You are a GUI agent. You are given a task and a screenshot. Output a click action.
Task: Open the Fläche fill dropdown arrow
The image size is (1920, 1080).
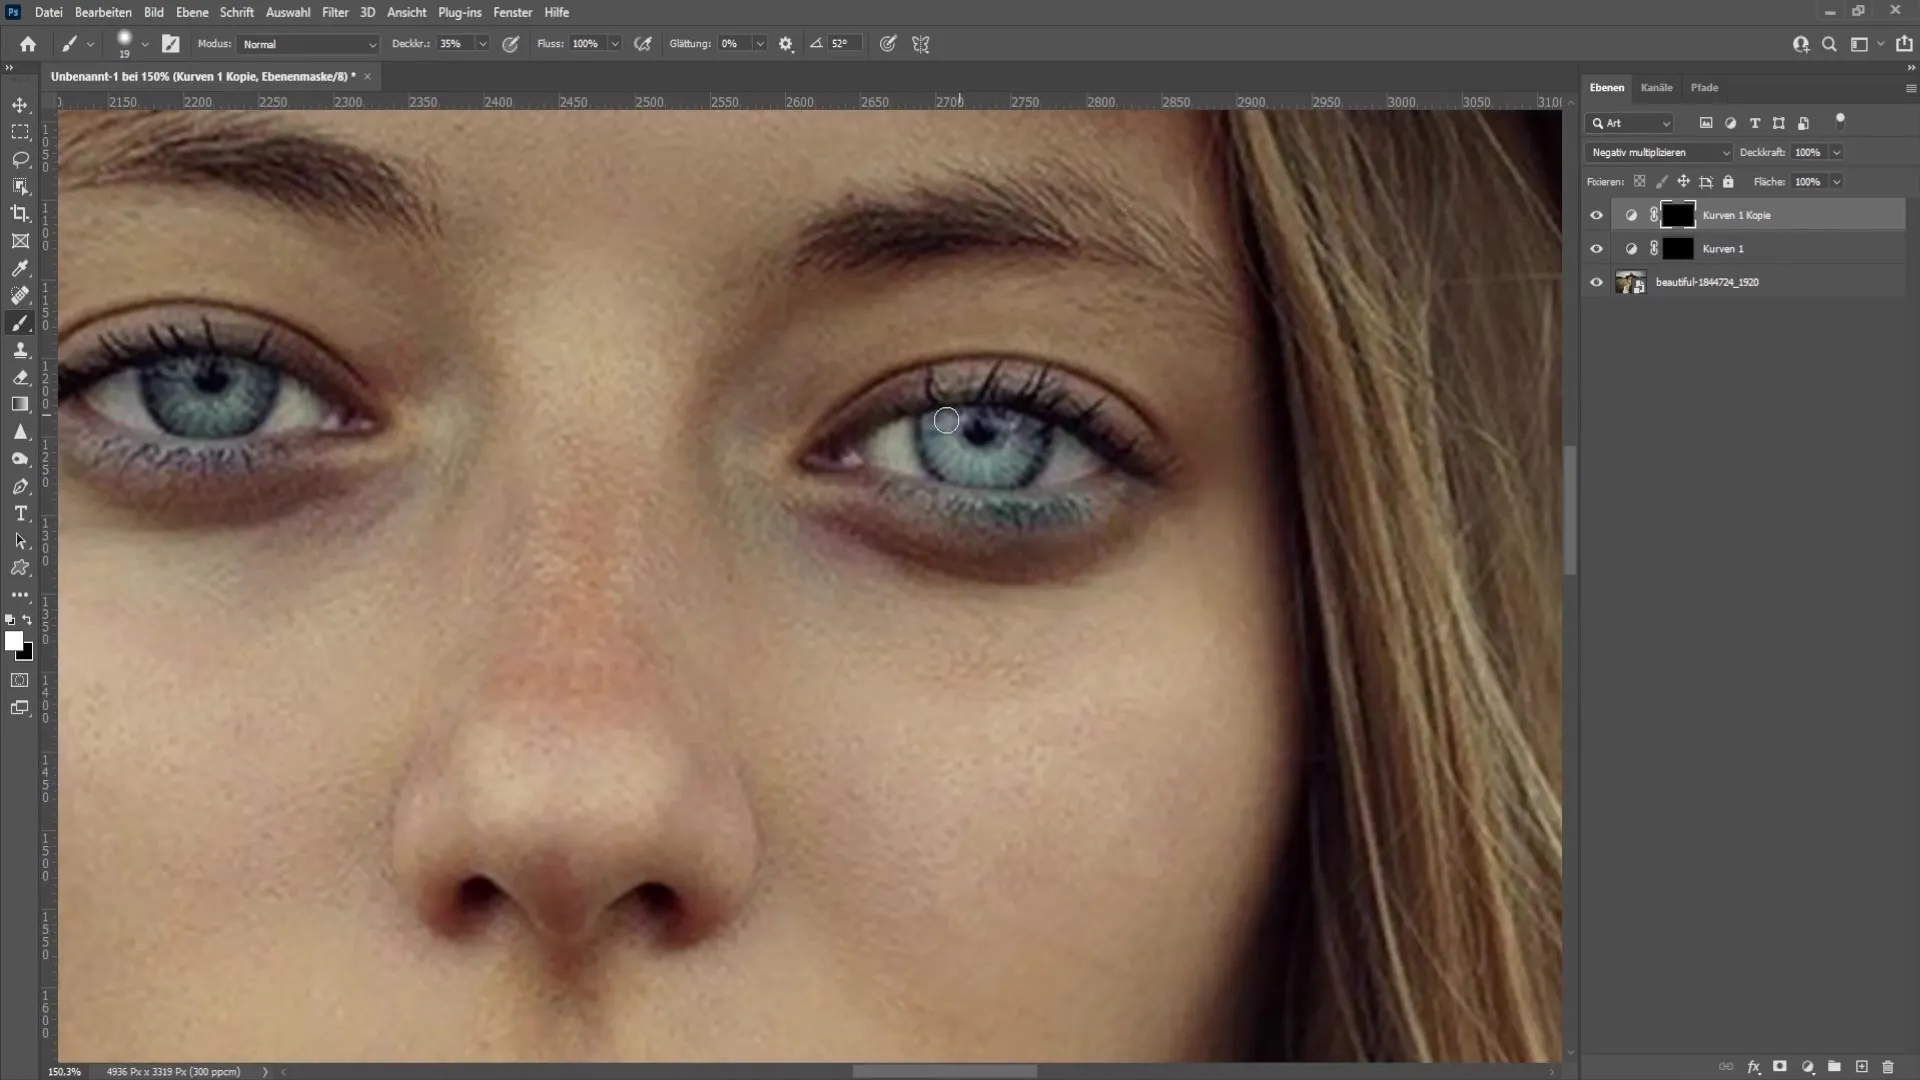click(x=1837, y=182)
